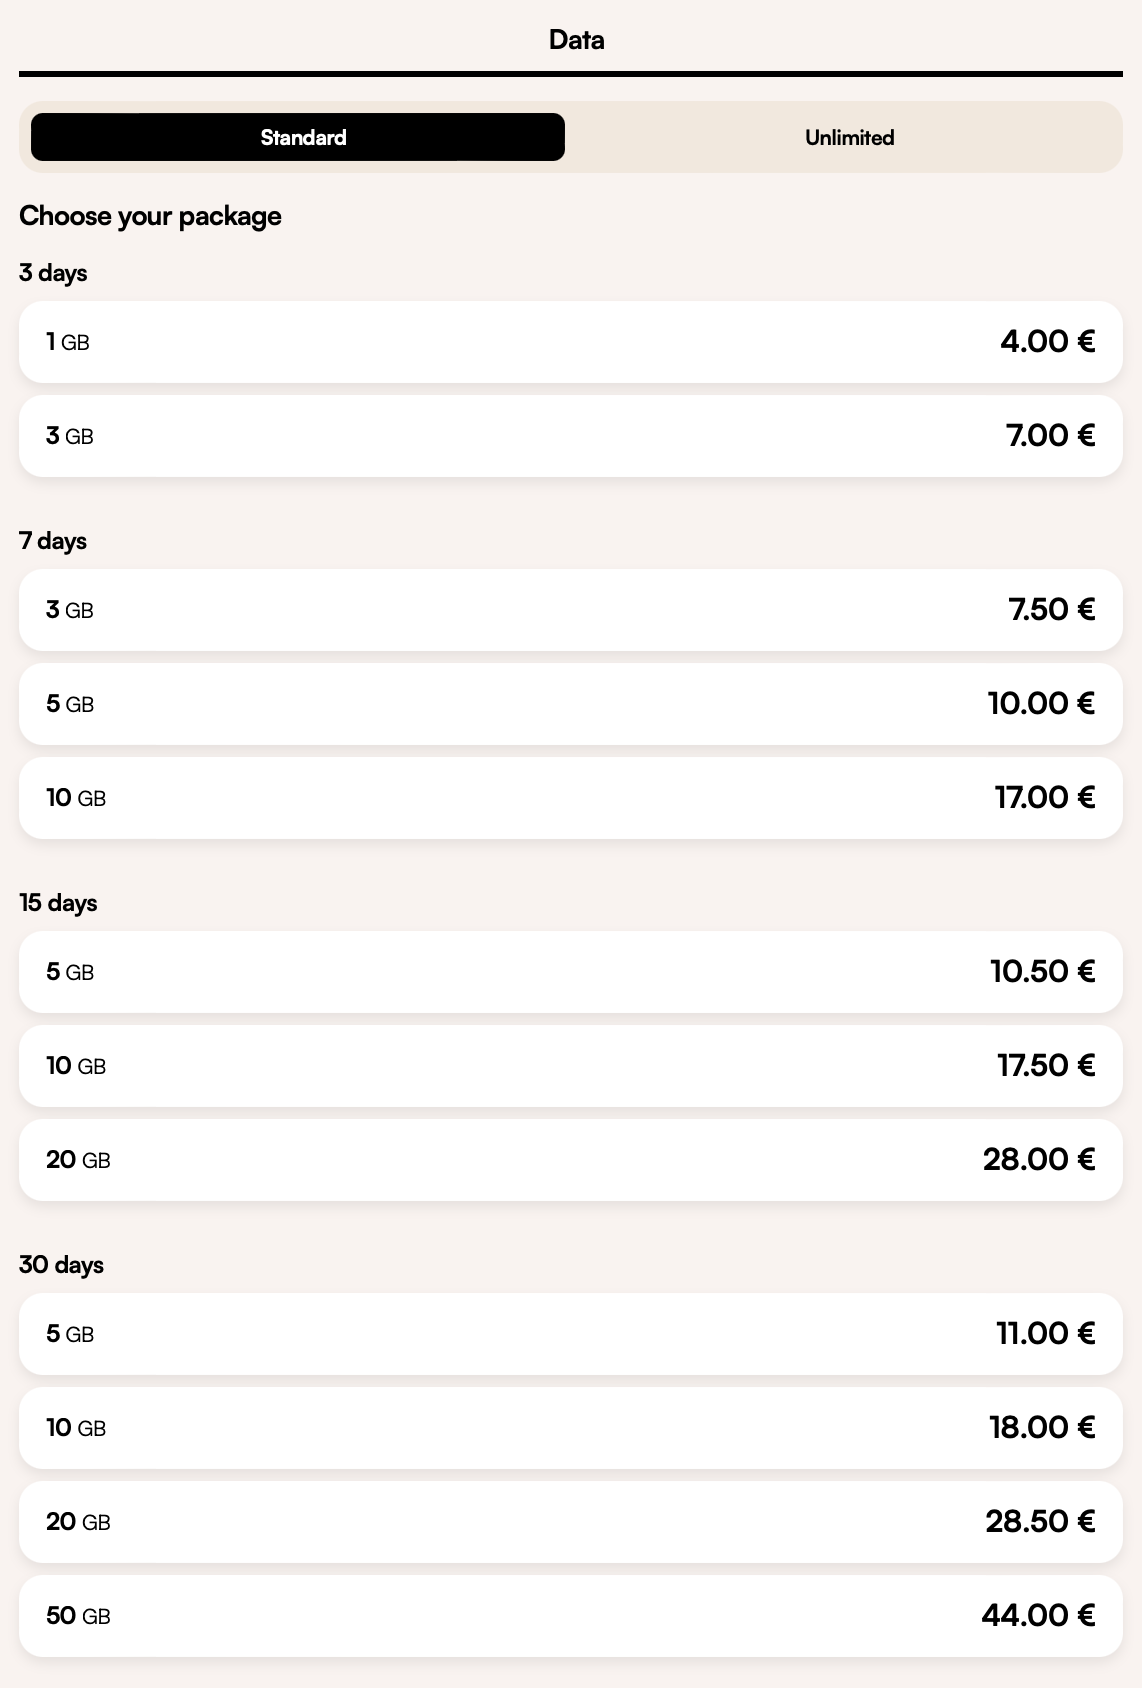The image size is (1142, 1688).
Task: Switch to the Unlimited plan toggle
Action: [x=849, y=137]
